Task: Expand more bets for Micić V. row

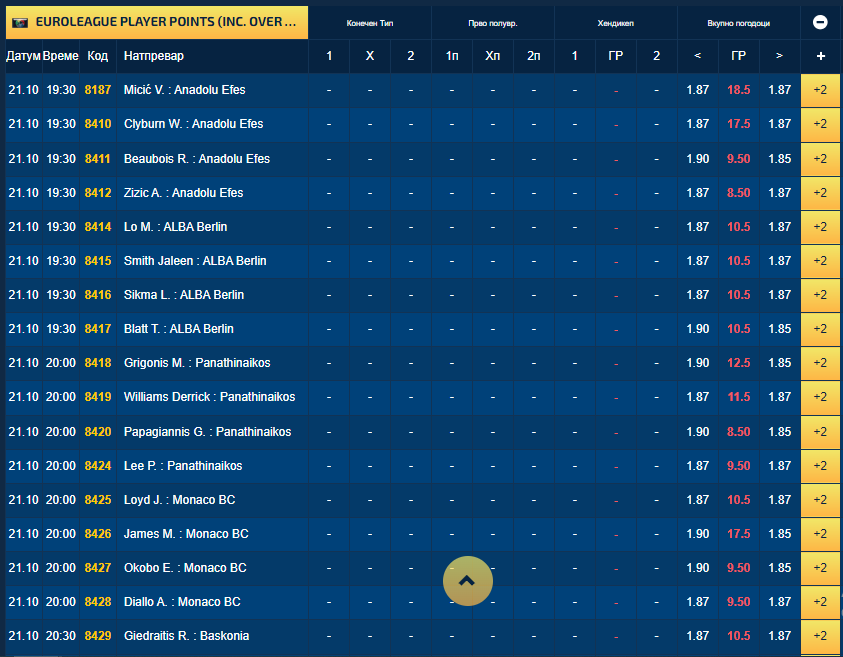Action: 820,90
